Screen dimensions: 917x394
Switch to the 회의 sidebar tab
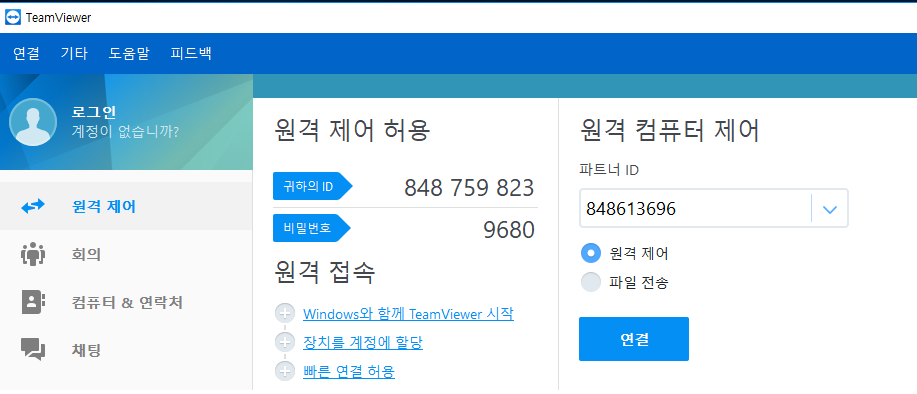126,254
